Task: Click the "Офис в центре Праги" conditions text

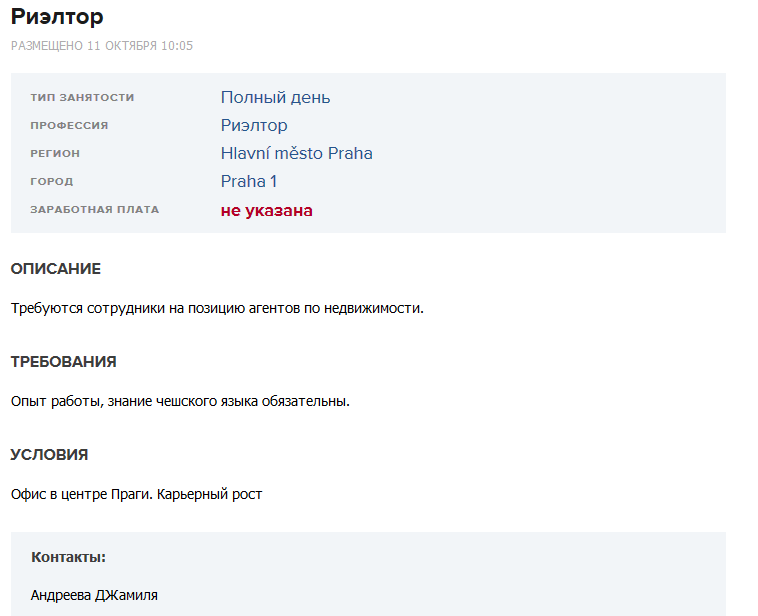Action: point(136,494)
